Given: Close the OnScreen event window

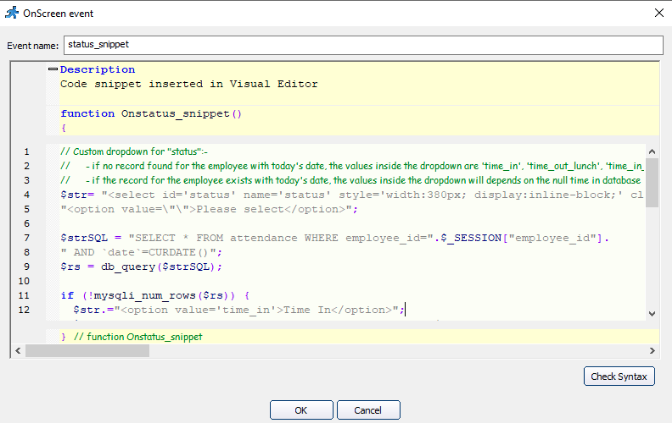Looking at the screenshot, I should [x=650, y=13].
